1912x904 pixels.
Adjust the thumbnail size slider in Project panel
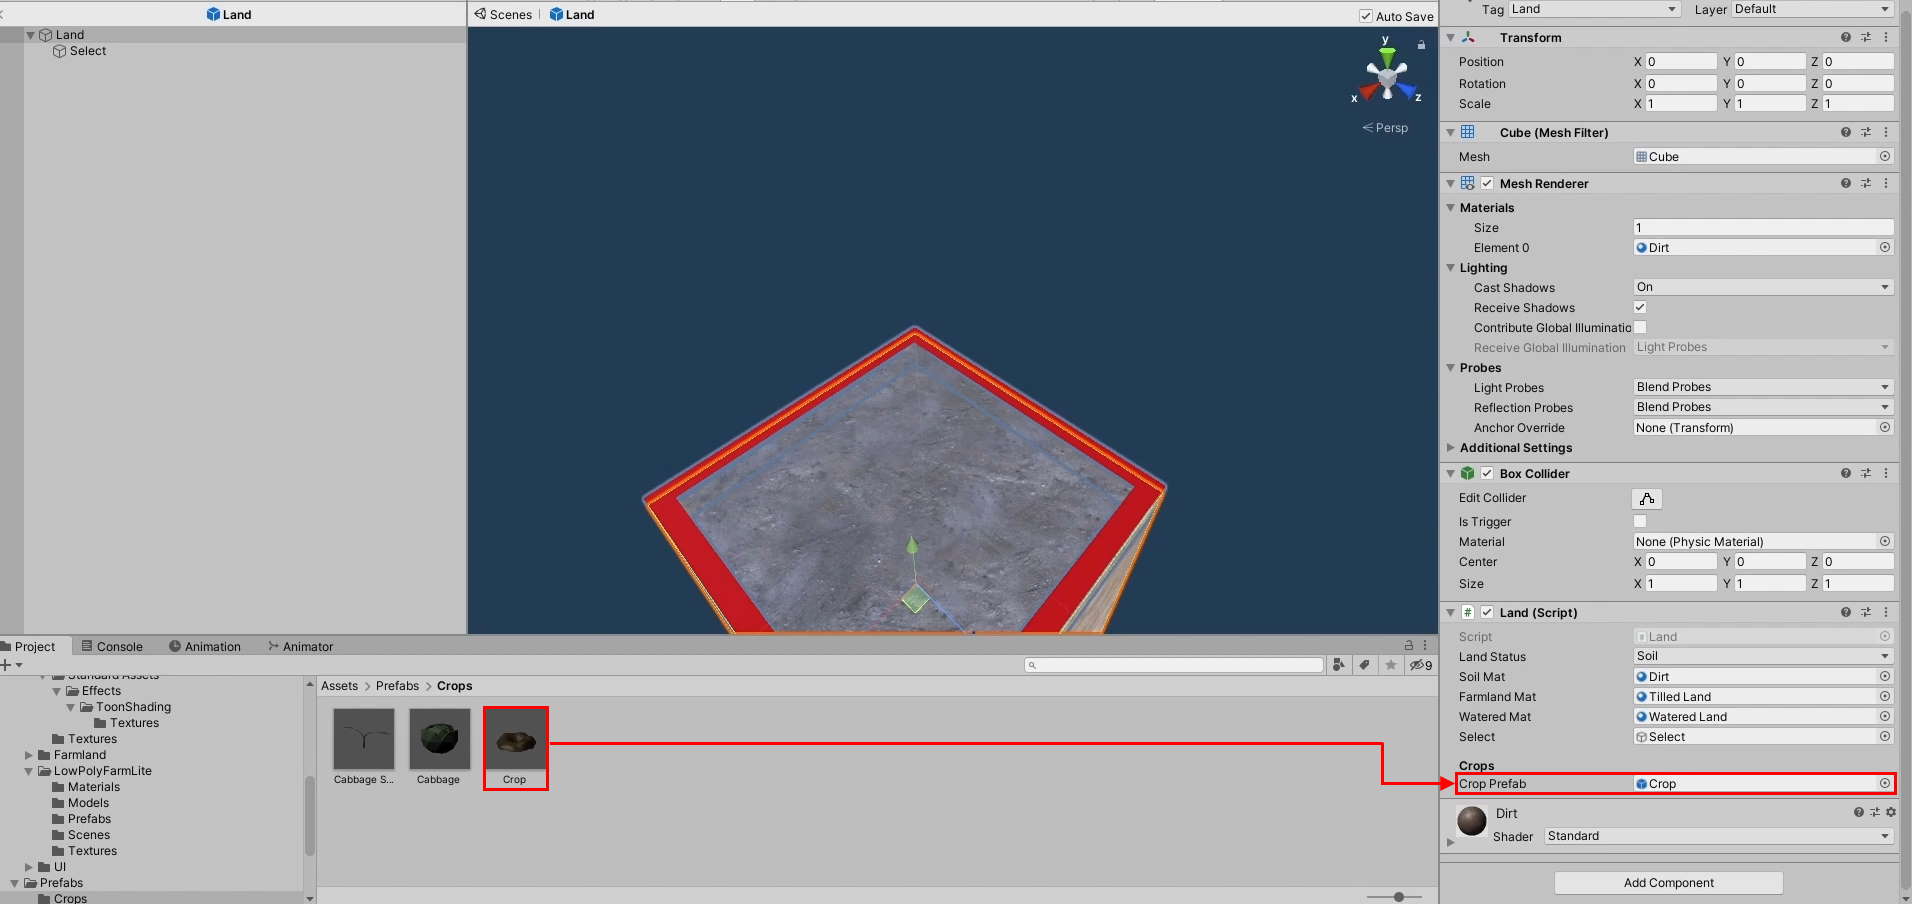tap(1397, 897)
